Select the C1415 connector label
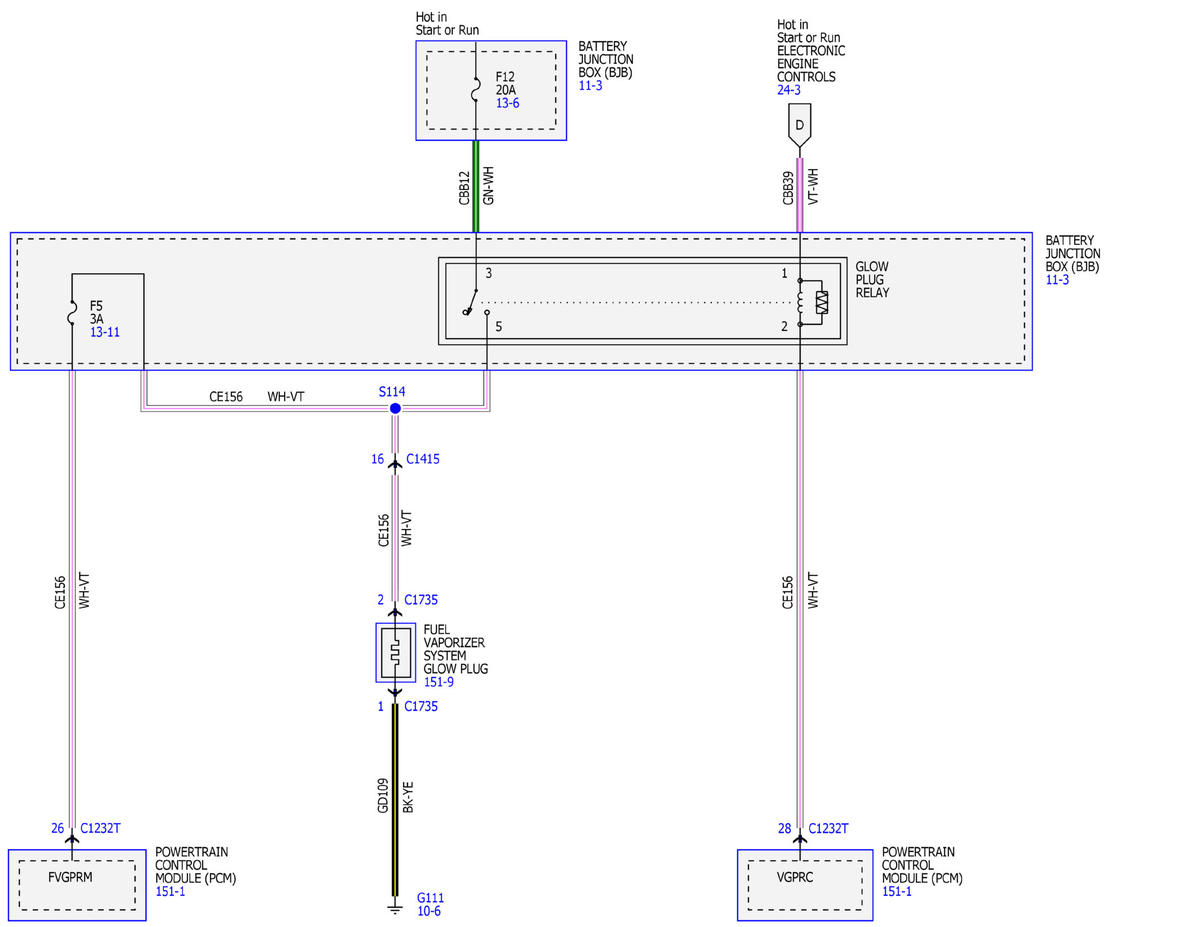This screenshot has height=927, width=1200. [422, 460]
